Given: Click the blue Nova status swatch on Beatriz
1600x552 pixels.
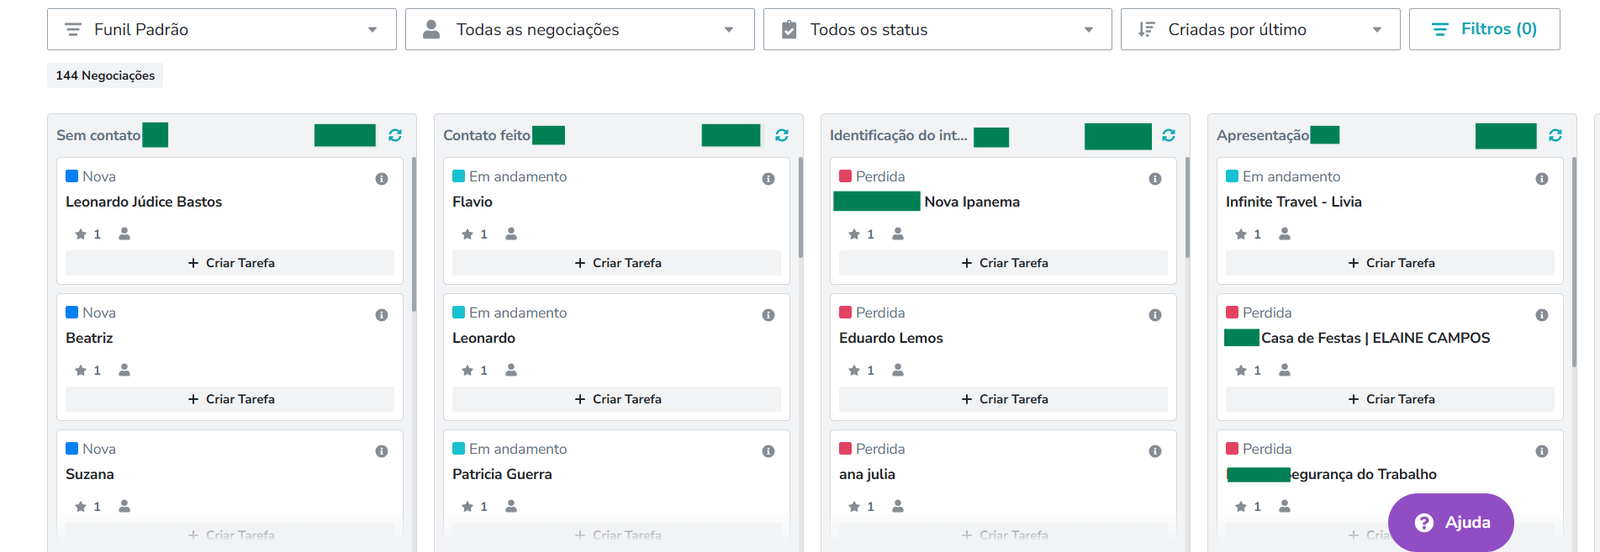Looking at the screenshot, I should [72, 313].
